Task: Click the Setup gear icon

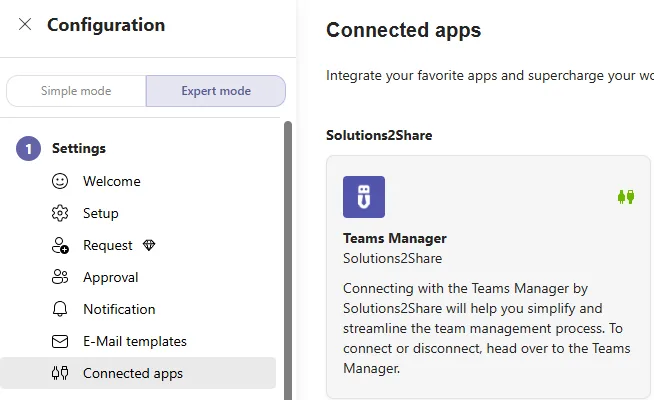Action: tap(60, 213)
